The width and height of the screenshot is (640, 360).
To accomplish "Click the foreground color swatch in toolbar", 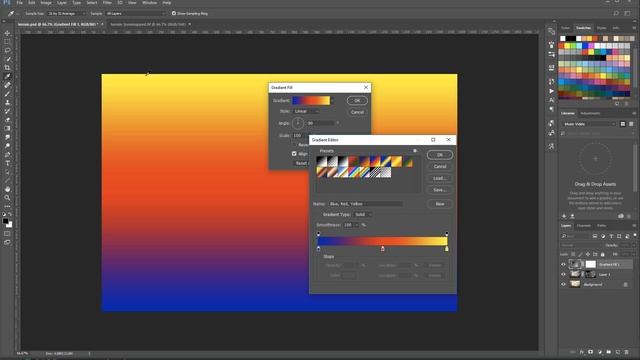I will click(x=5, y=221).
